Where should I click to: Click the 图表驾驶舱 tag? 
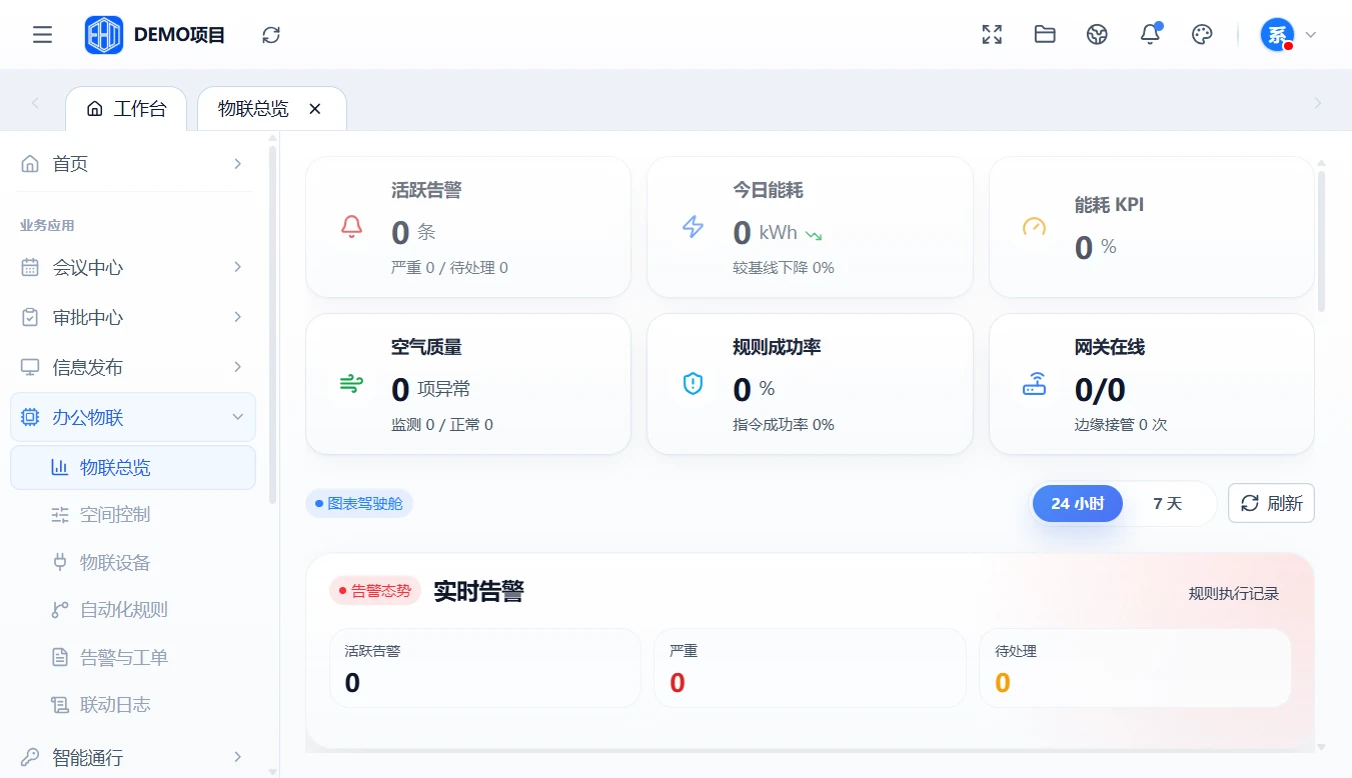(x=359, y=504)
